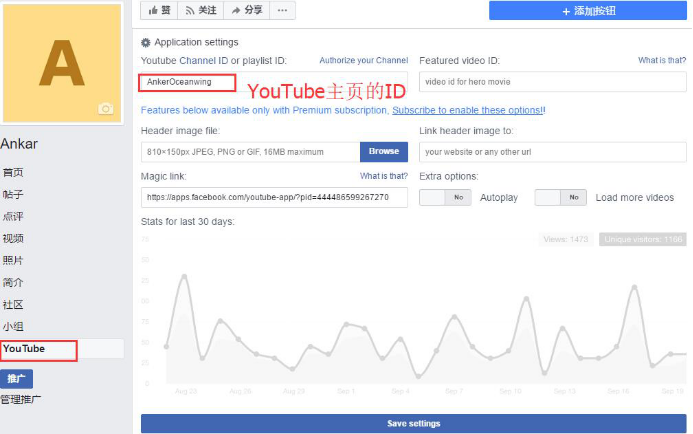The height and width of the screenshot is (434, 693).
Task: Click the Ankar page name
Action: [x=19, y=144]
